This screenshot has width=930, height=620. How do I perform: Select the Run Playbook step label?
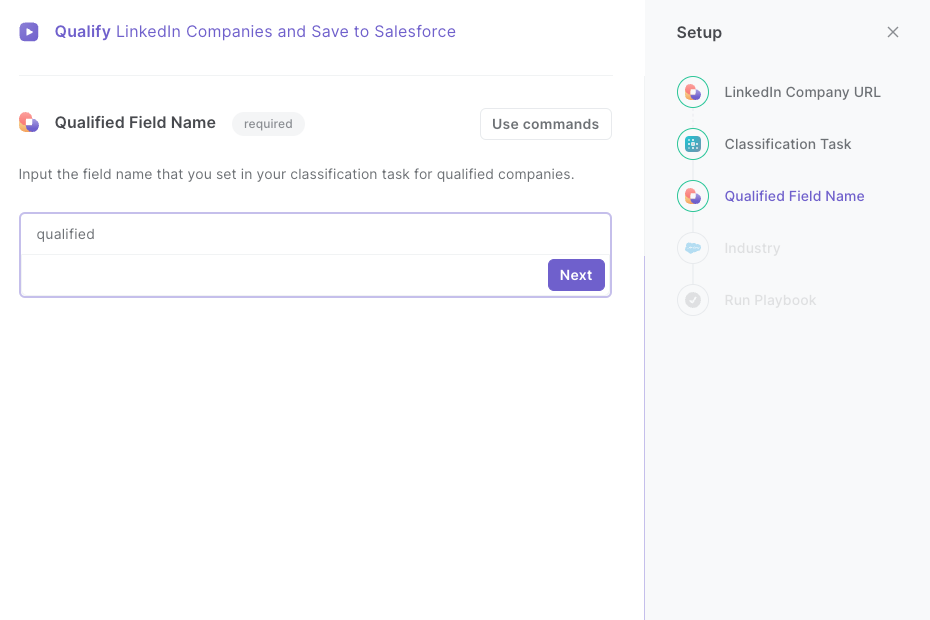point(770,300)
